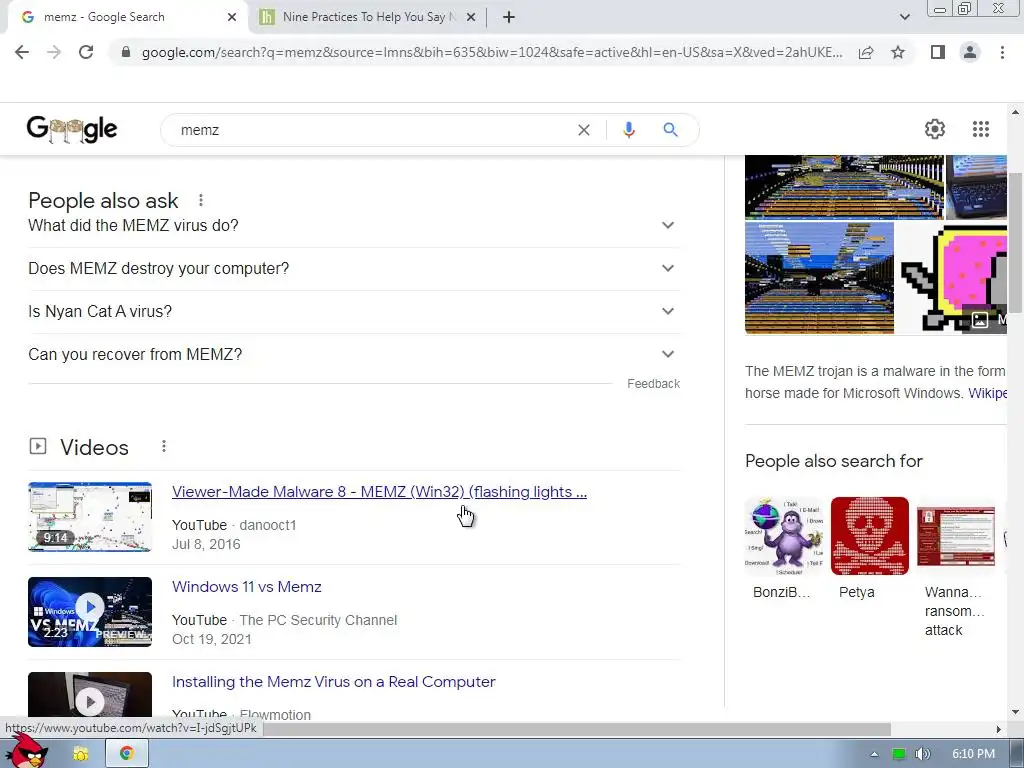Click the danooct1 channel name
Viewport: 1024px width, 768px height.
click(x=268, y=525)
